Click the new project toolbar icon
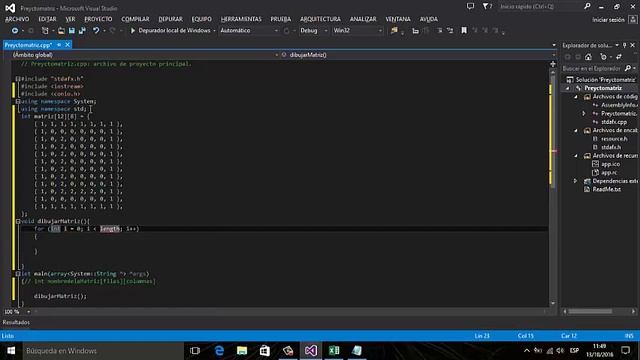Image resolution: width=640 pixels, height=360 pixels. tap(45, 31)
